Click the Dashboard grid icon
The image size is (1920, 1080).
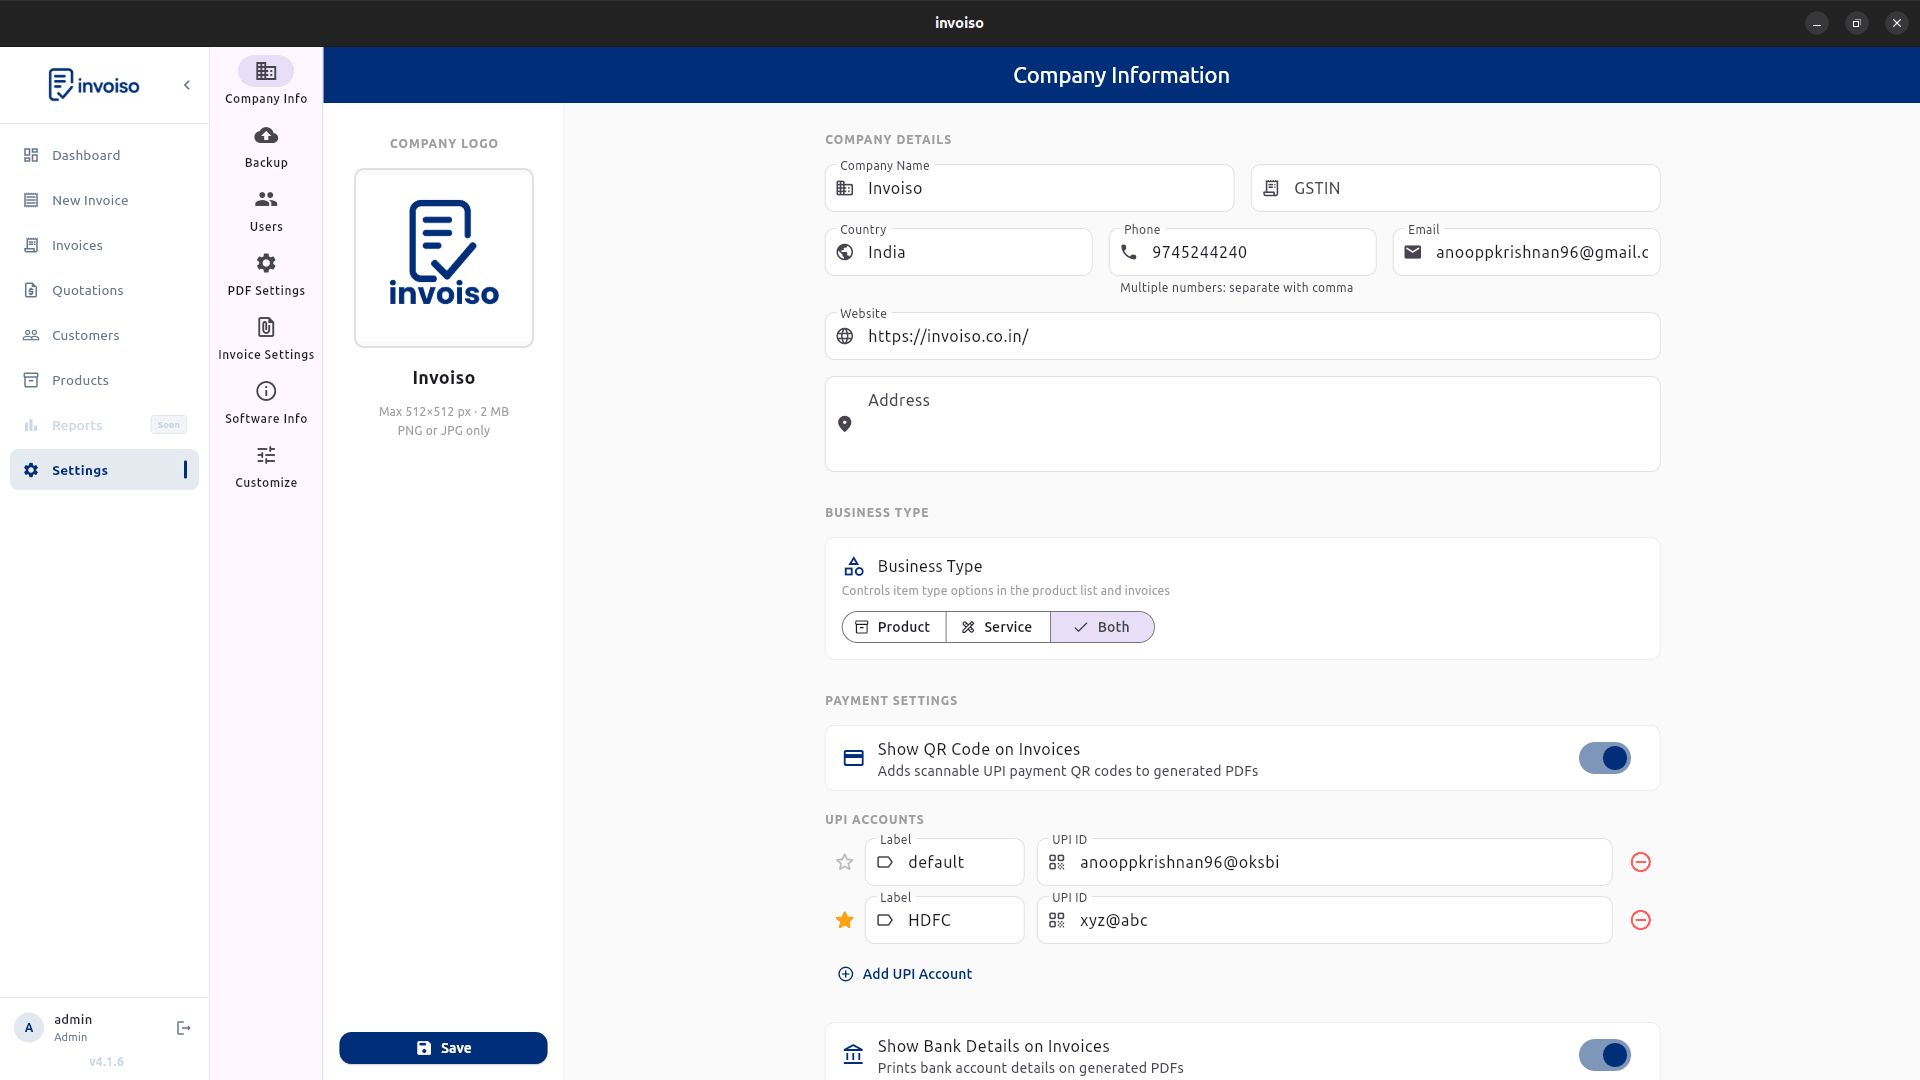[x=31, y=155]
